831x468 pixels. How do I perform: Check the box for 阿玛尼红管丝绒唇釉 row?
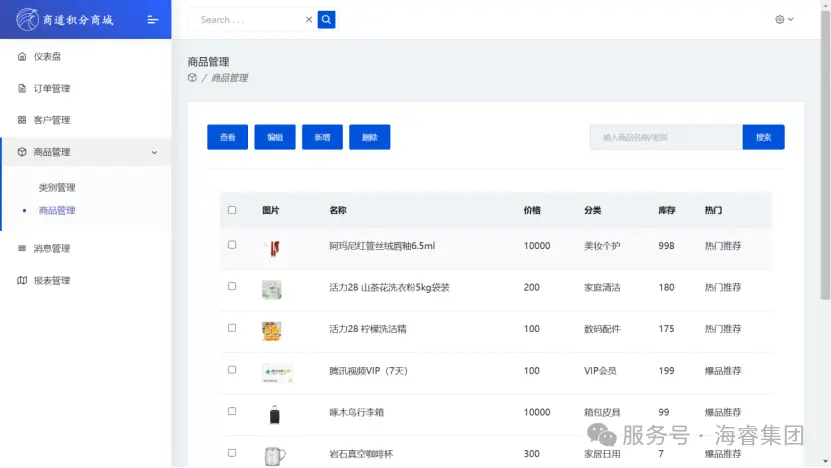232,245
